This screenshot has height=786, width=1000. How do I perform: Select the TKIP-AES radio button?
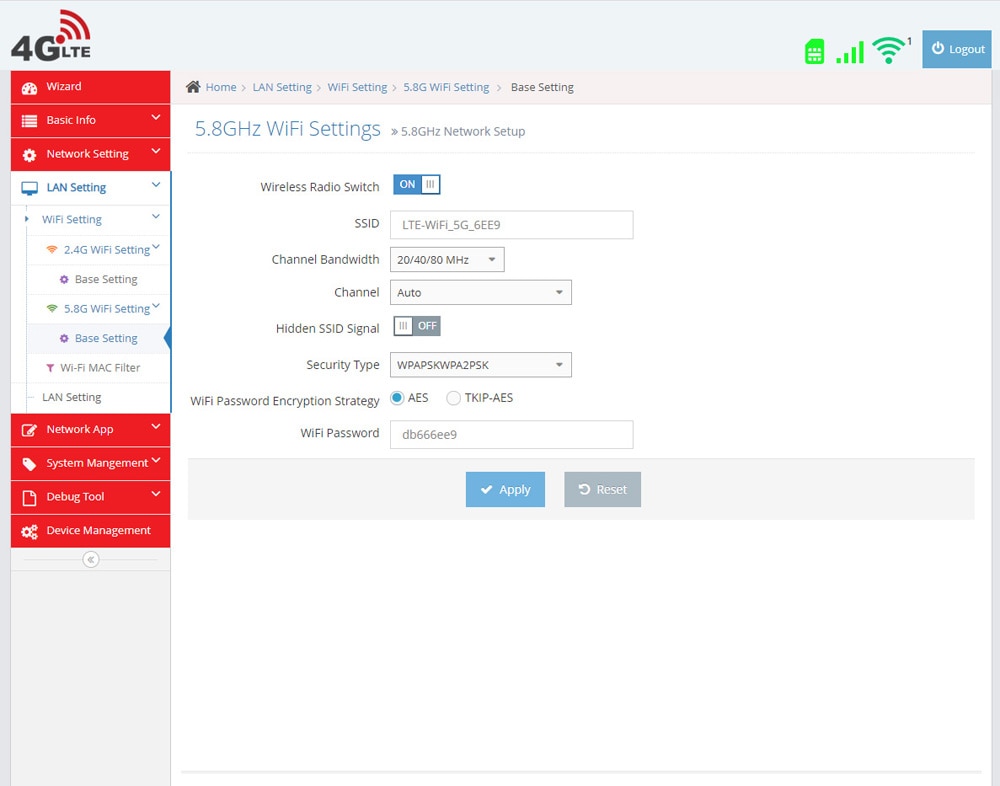tap(453, 398)
